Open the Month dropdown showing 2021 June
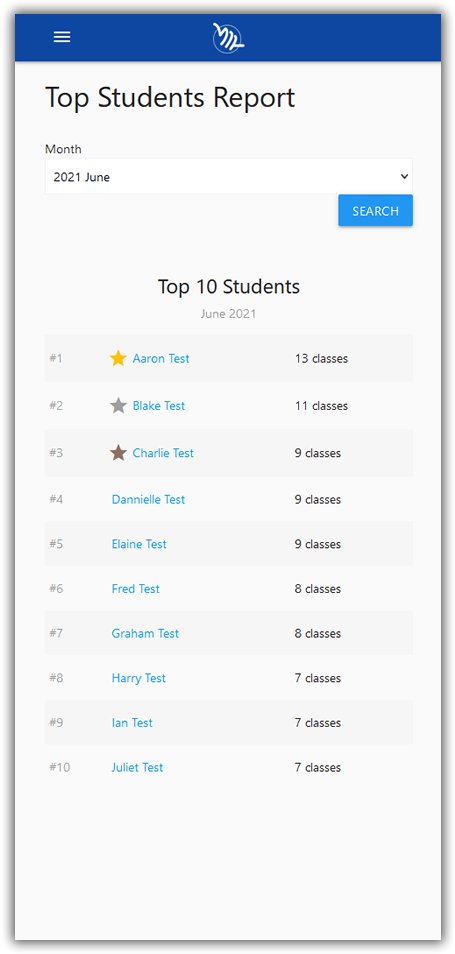Viewport: 455px width, 954px height. [229, 176]
